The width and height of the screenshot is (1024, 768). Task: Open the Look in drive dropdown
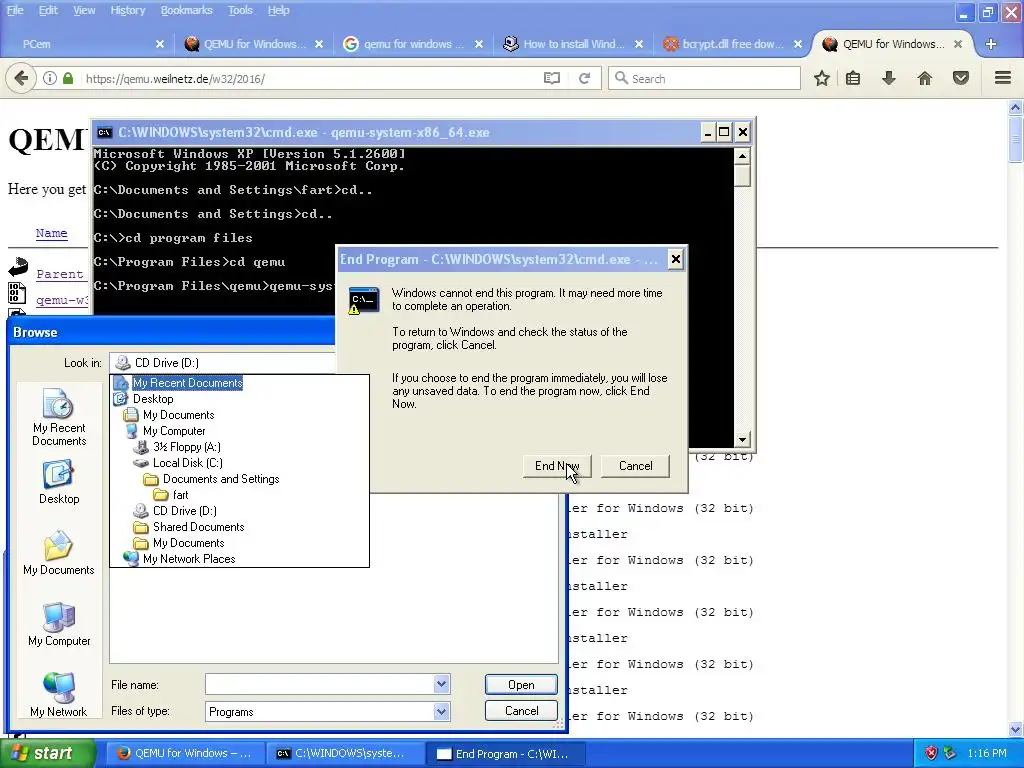coord(222,362)
